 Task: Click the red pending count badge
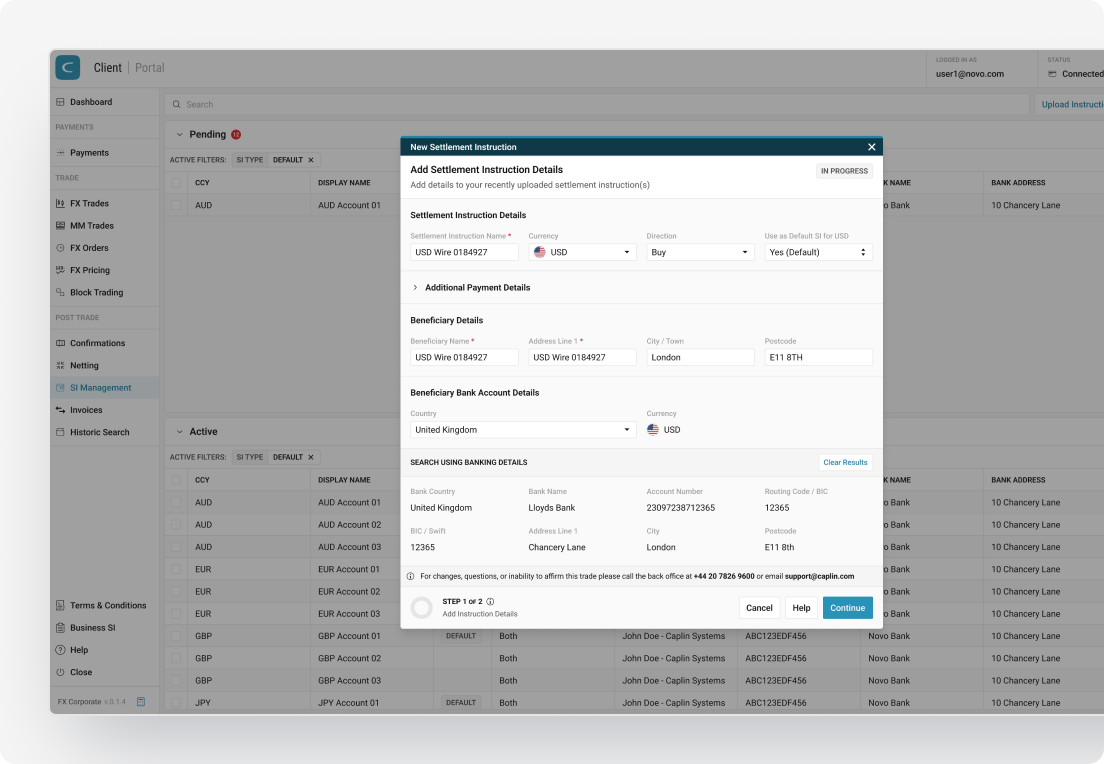click(x=237, y=134)
